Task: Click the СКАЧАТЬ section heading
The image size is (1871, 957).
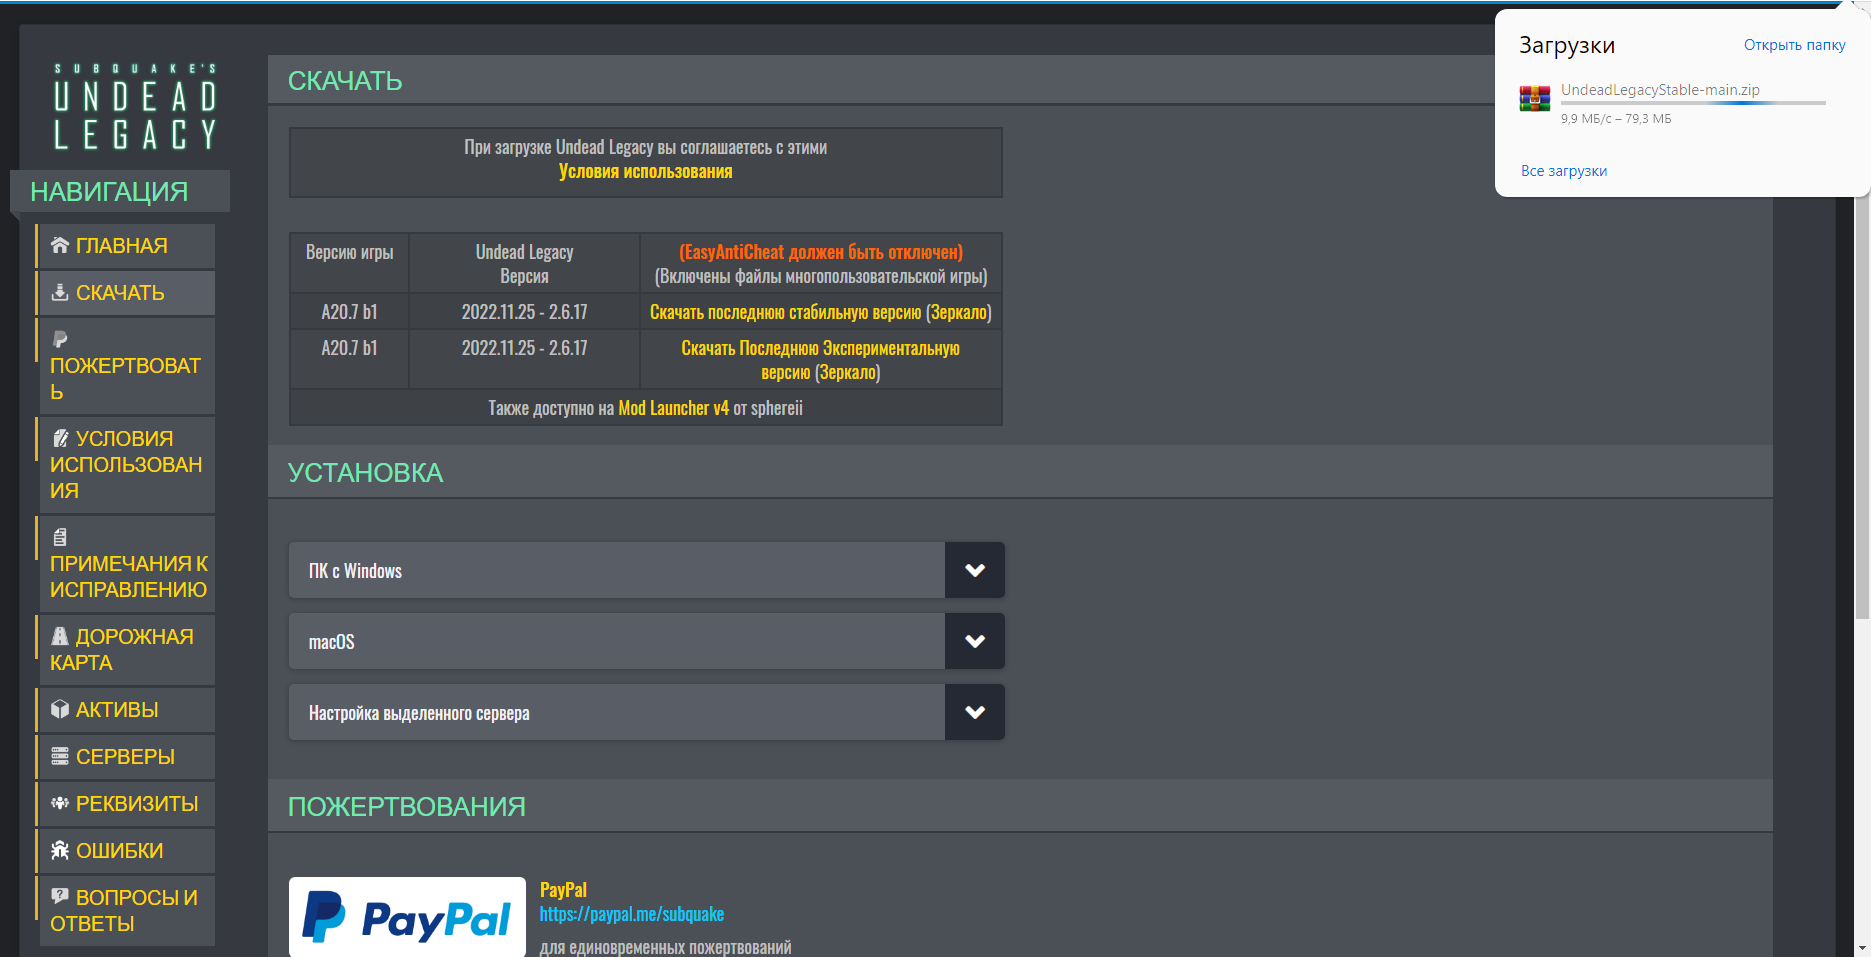Action: 345,81
